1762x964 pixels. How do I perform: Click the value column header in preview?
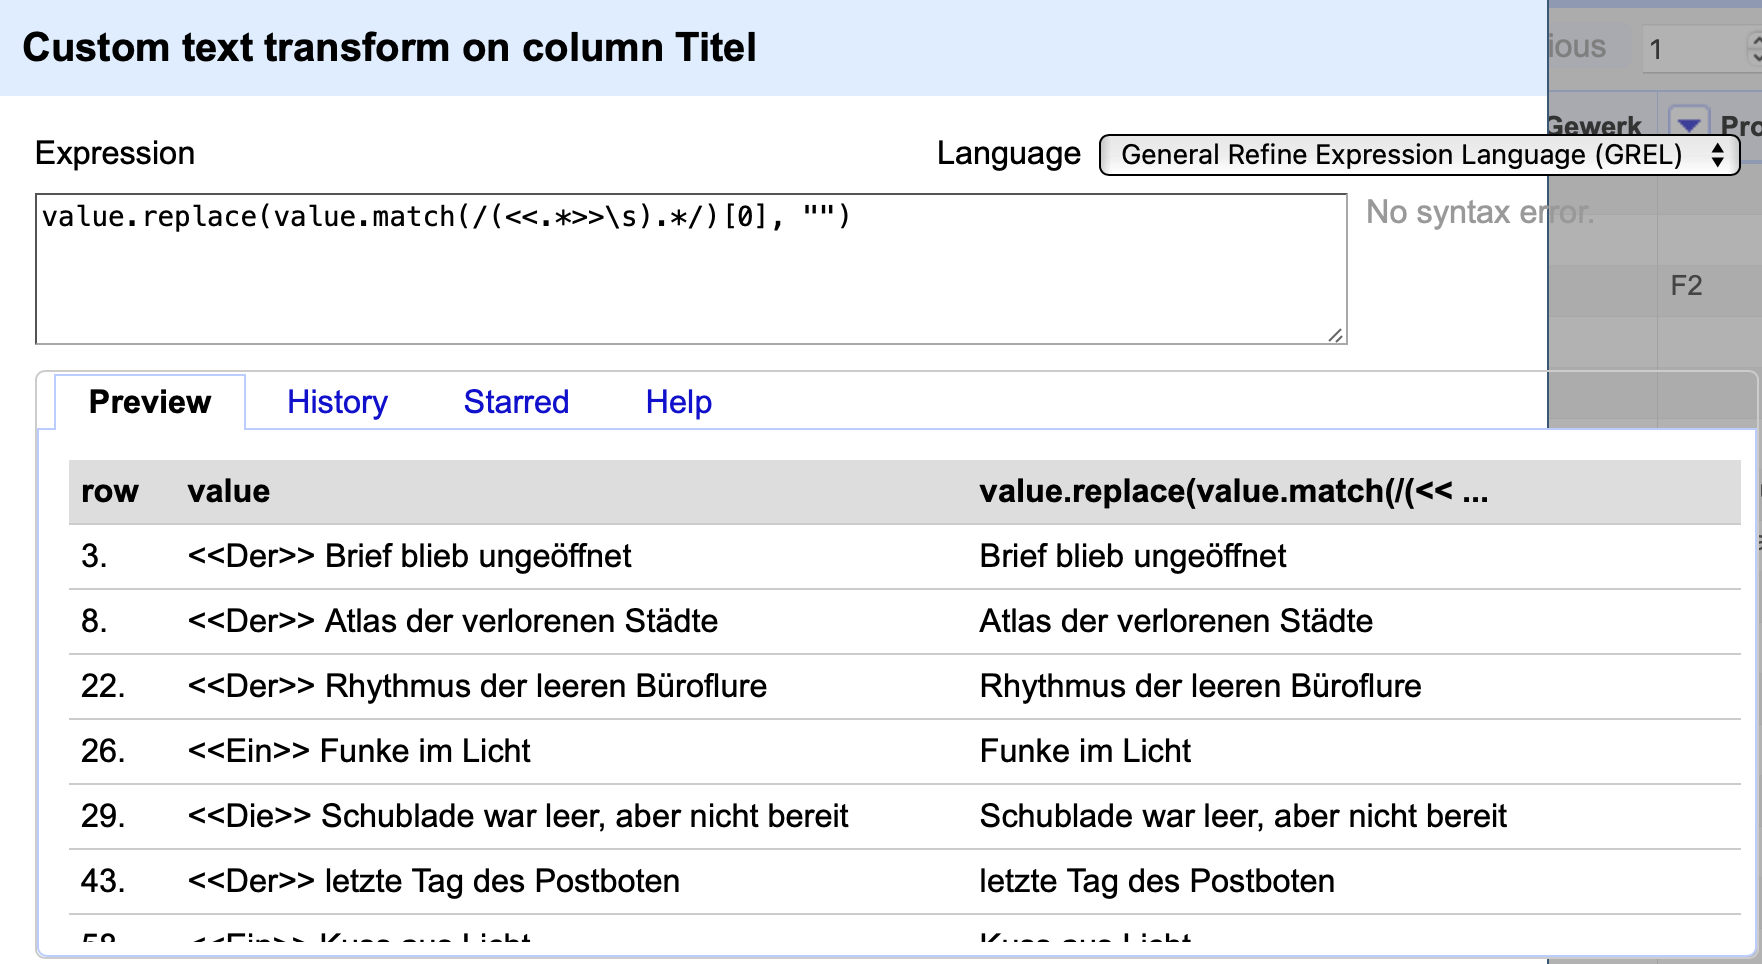point(229,491)
